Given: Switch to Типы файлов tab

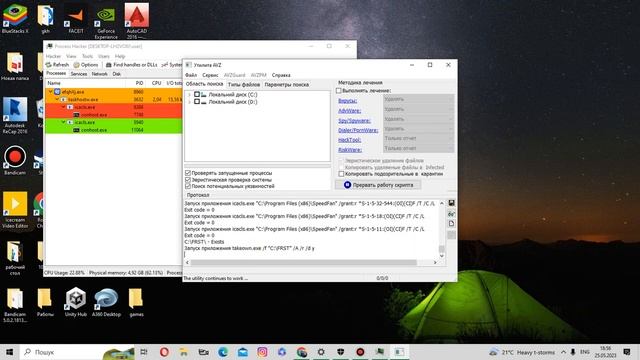Looking at the screenshot, I should click(x=244, y=84).
